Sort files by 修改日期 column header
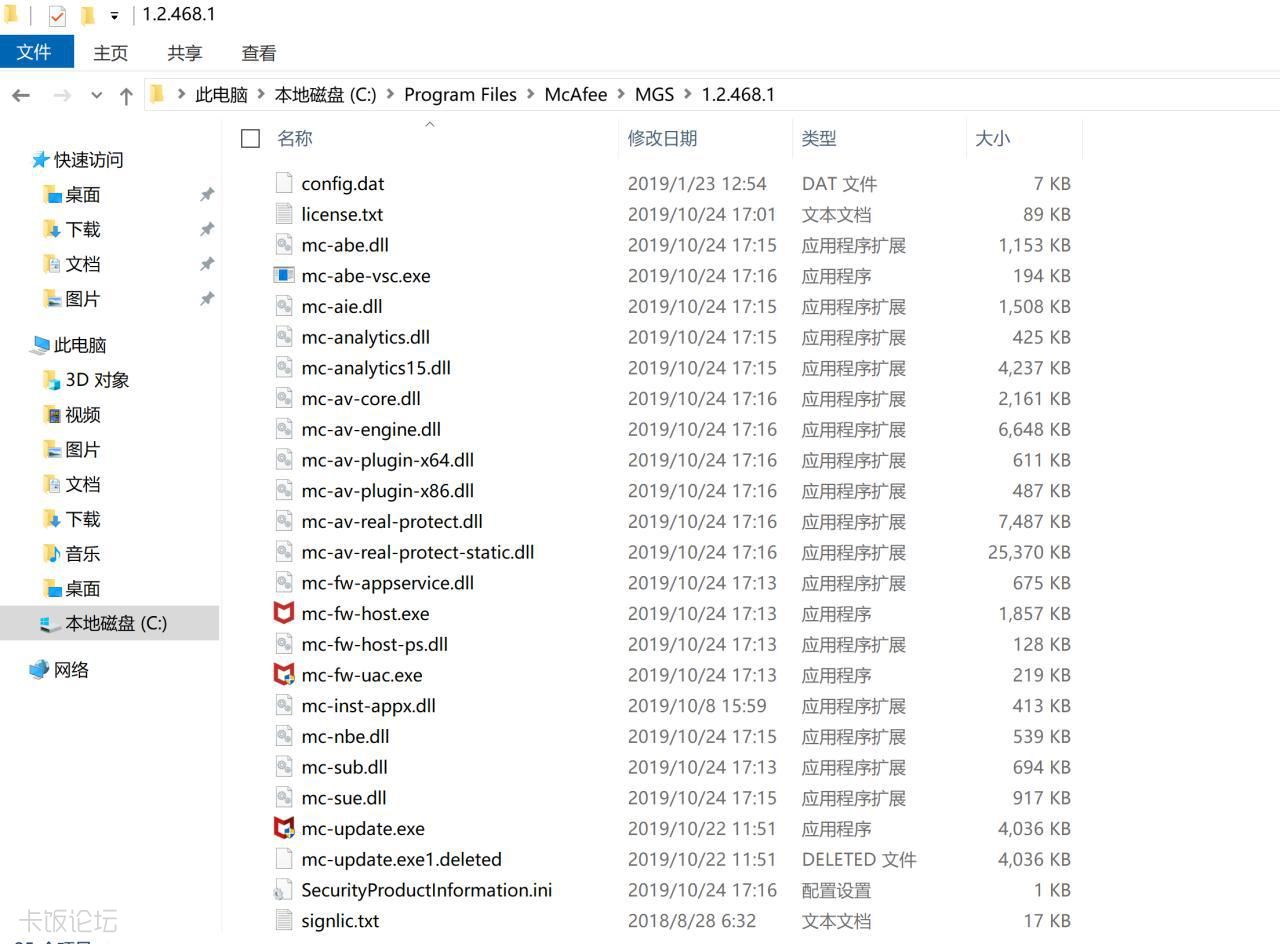1280x944 pixels. [662, 138]
